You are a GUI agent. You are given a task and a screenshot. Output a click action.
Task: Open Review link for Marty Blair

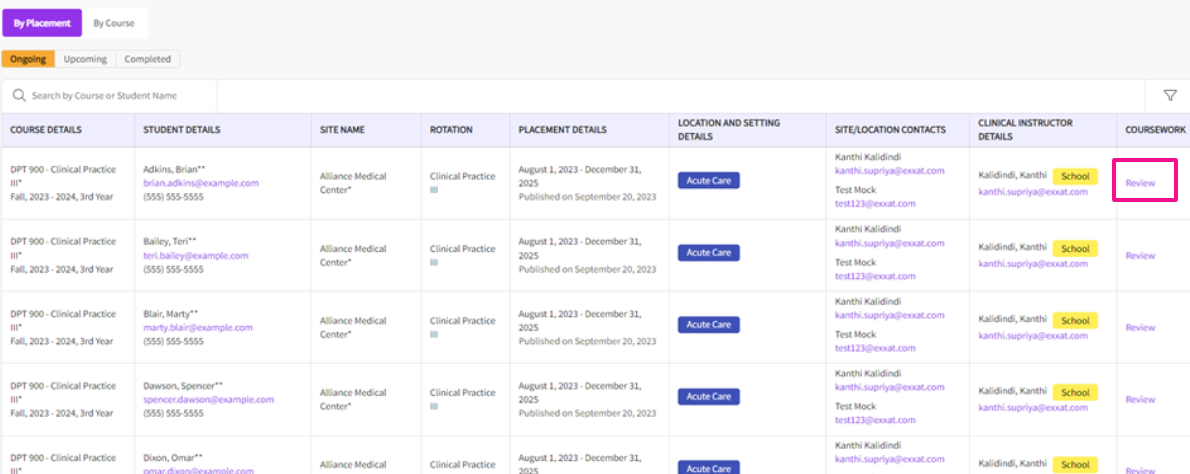point(1140,327)
